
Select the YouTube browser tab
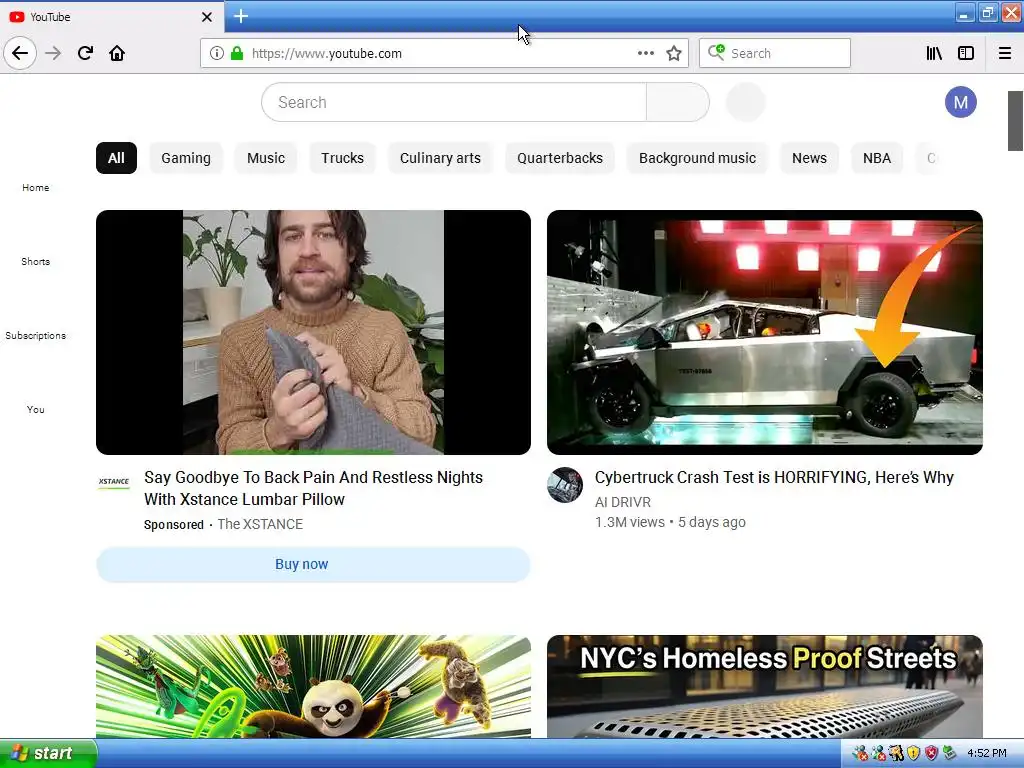pos(112,17)
